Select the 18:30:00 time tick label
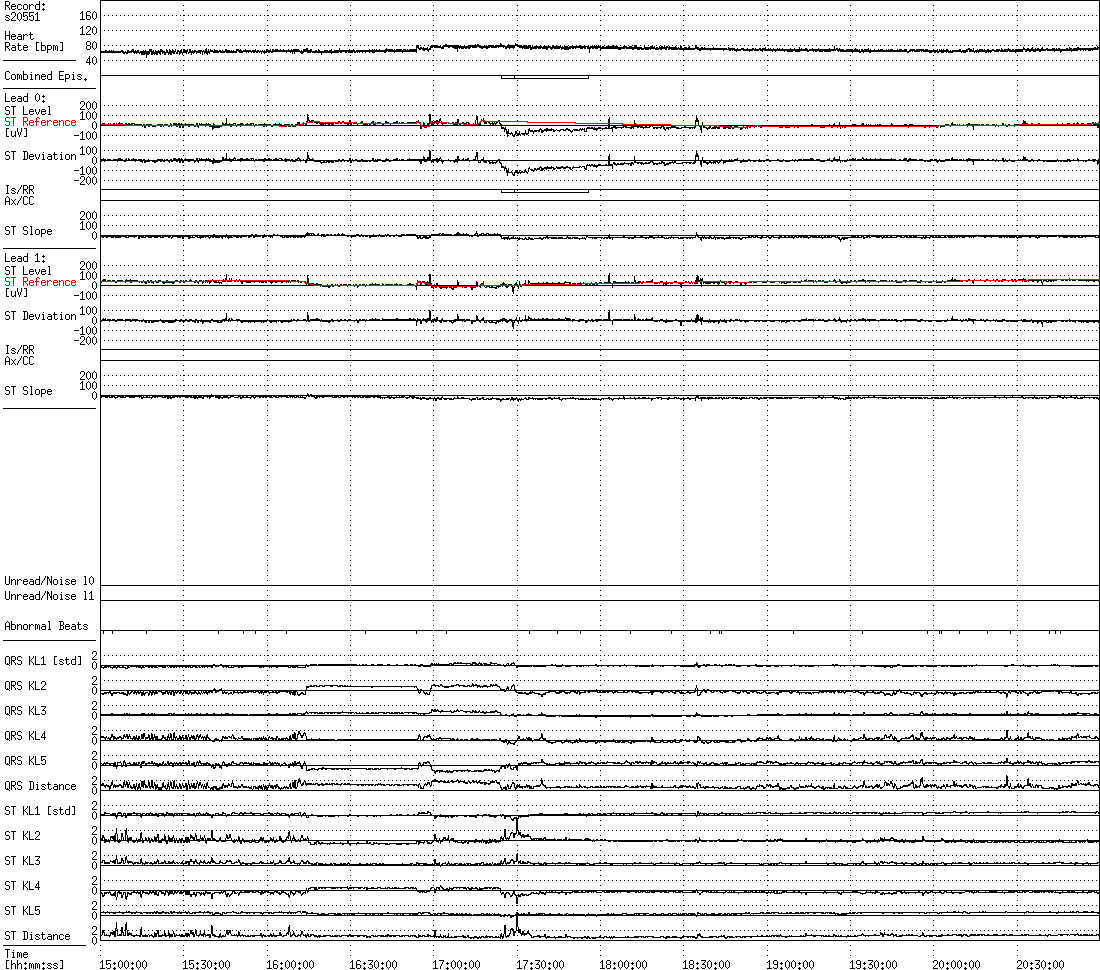The height and width of the screenshot is (970, 1100). pos(705,964)
